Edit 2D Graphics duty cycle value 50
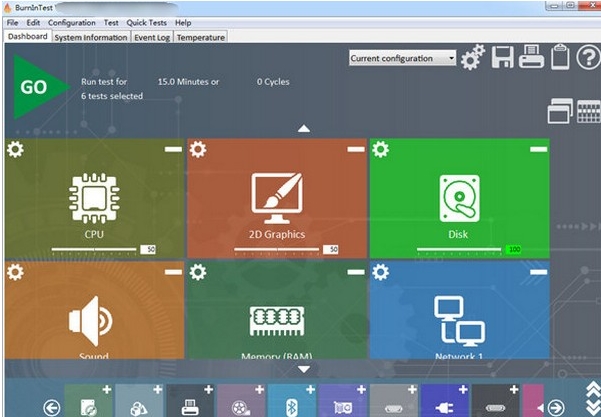 (330, 250)
